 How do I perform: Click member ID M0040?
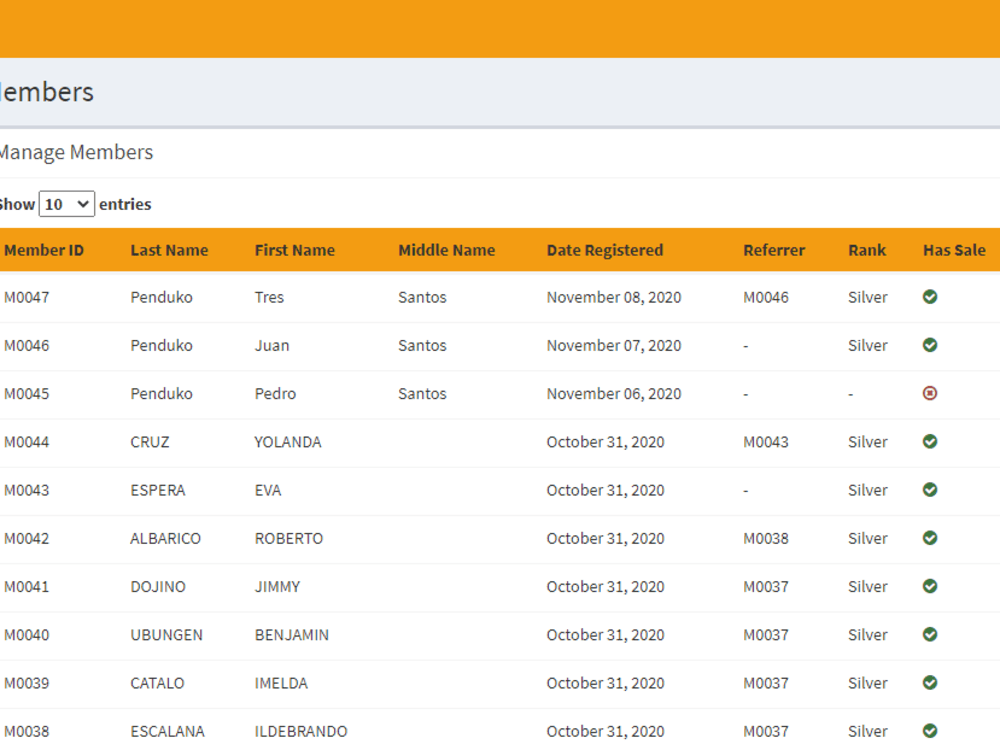point(27,635)
